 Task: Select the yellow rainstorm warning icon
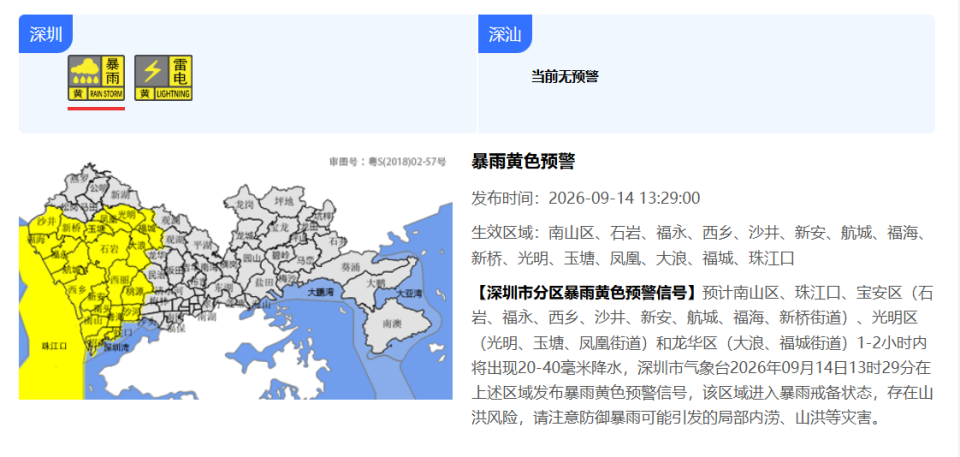click(x=96, y=78)
